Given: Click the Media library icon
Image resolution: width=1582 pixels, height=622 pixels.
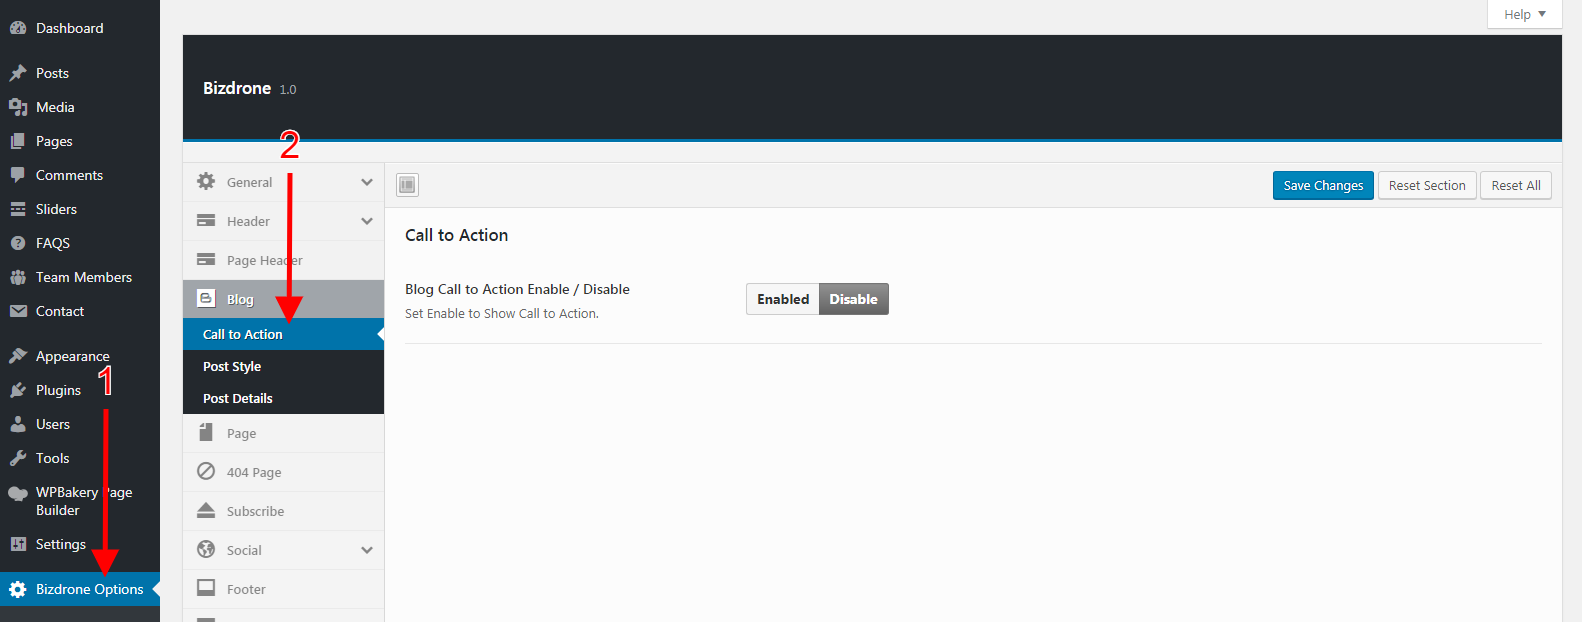Looking at the screenshot, I should [18, 107].
